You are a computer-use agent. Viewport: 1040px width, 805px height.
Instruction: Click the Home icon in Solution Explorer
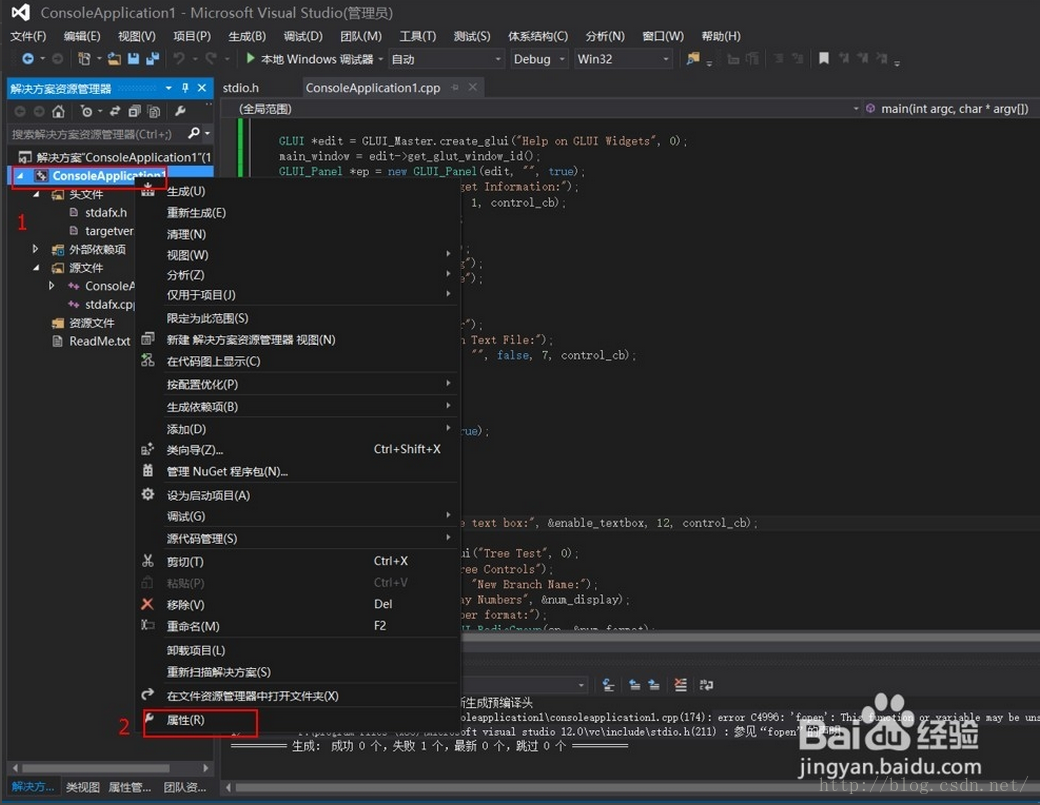(x=58, y=111)
